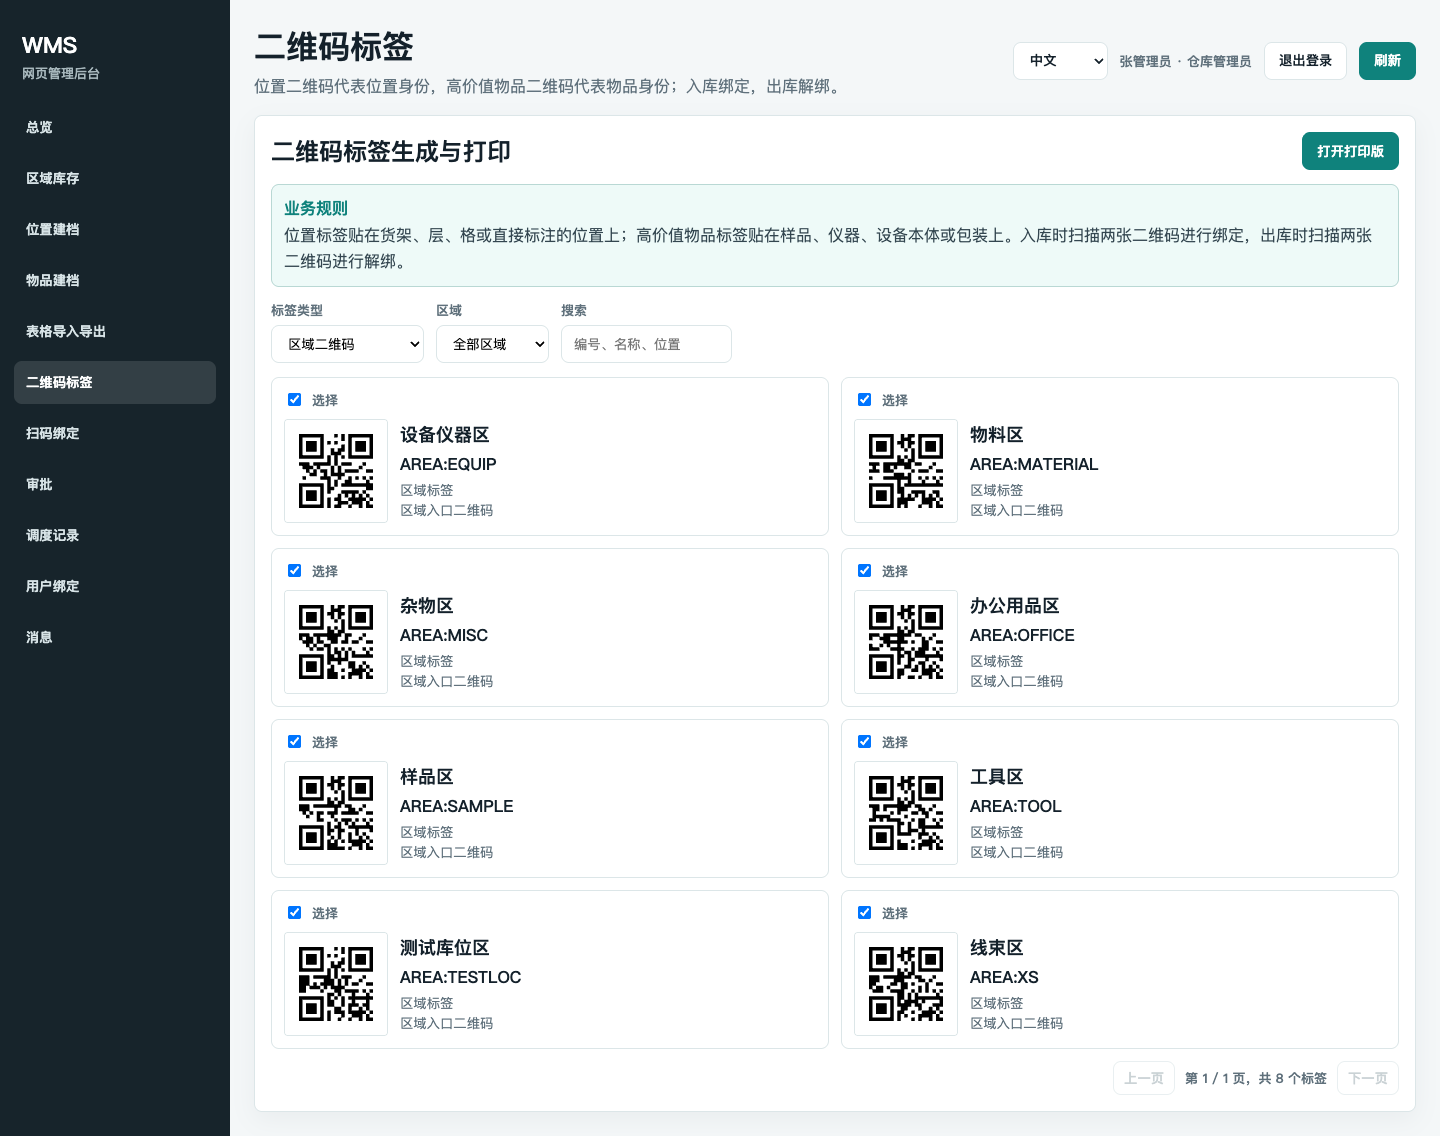This screenshot has height=1136, width=1440.
Task: Open the 标签类型 dropdown showing 区域二维码
Action: [x=347, y=344]
